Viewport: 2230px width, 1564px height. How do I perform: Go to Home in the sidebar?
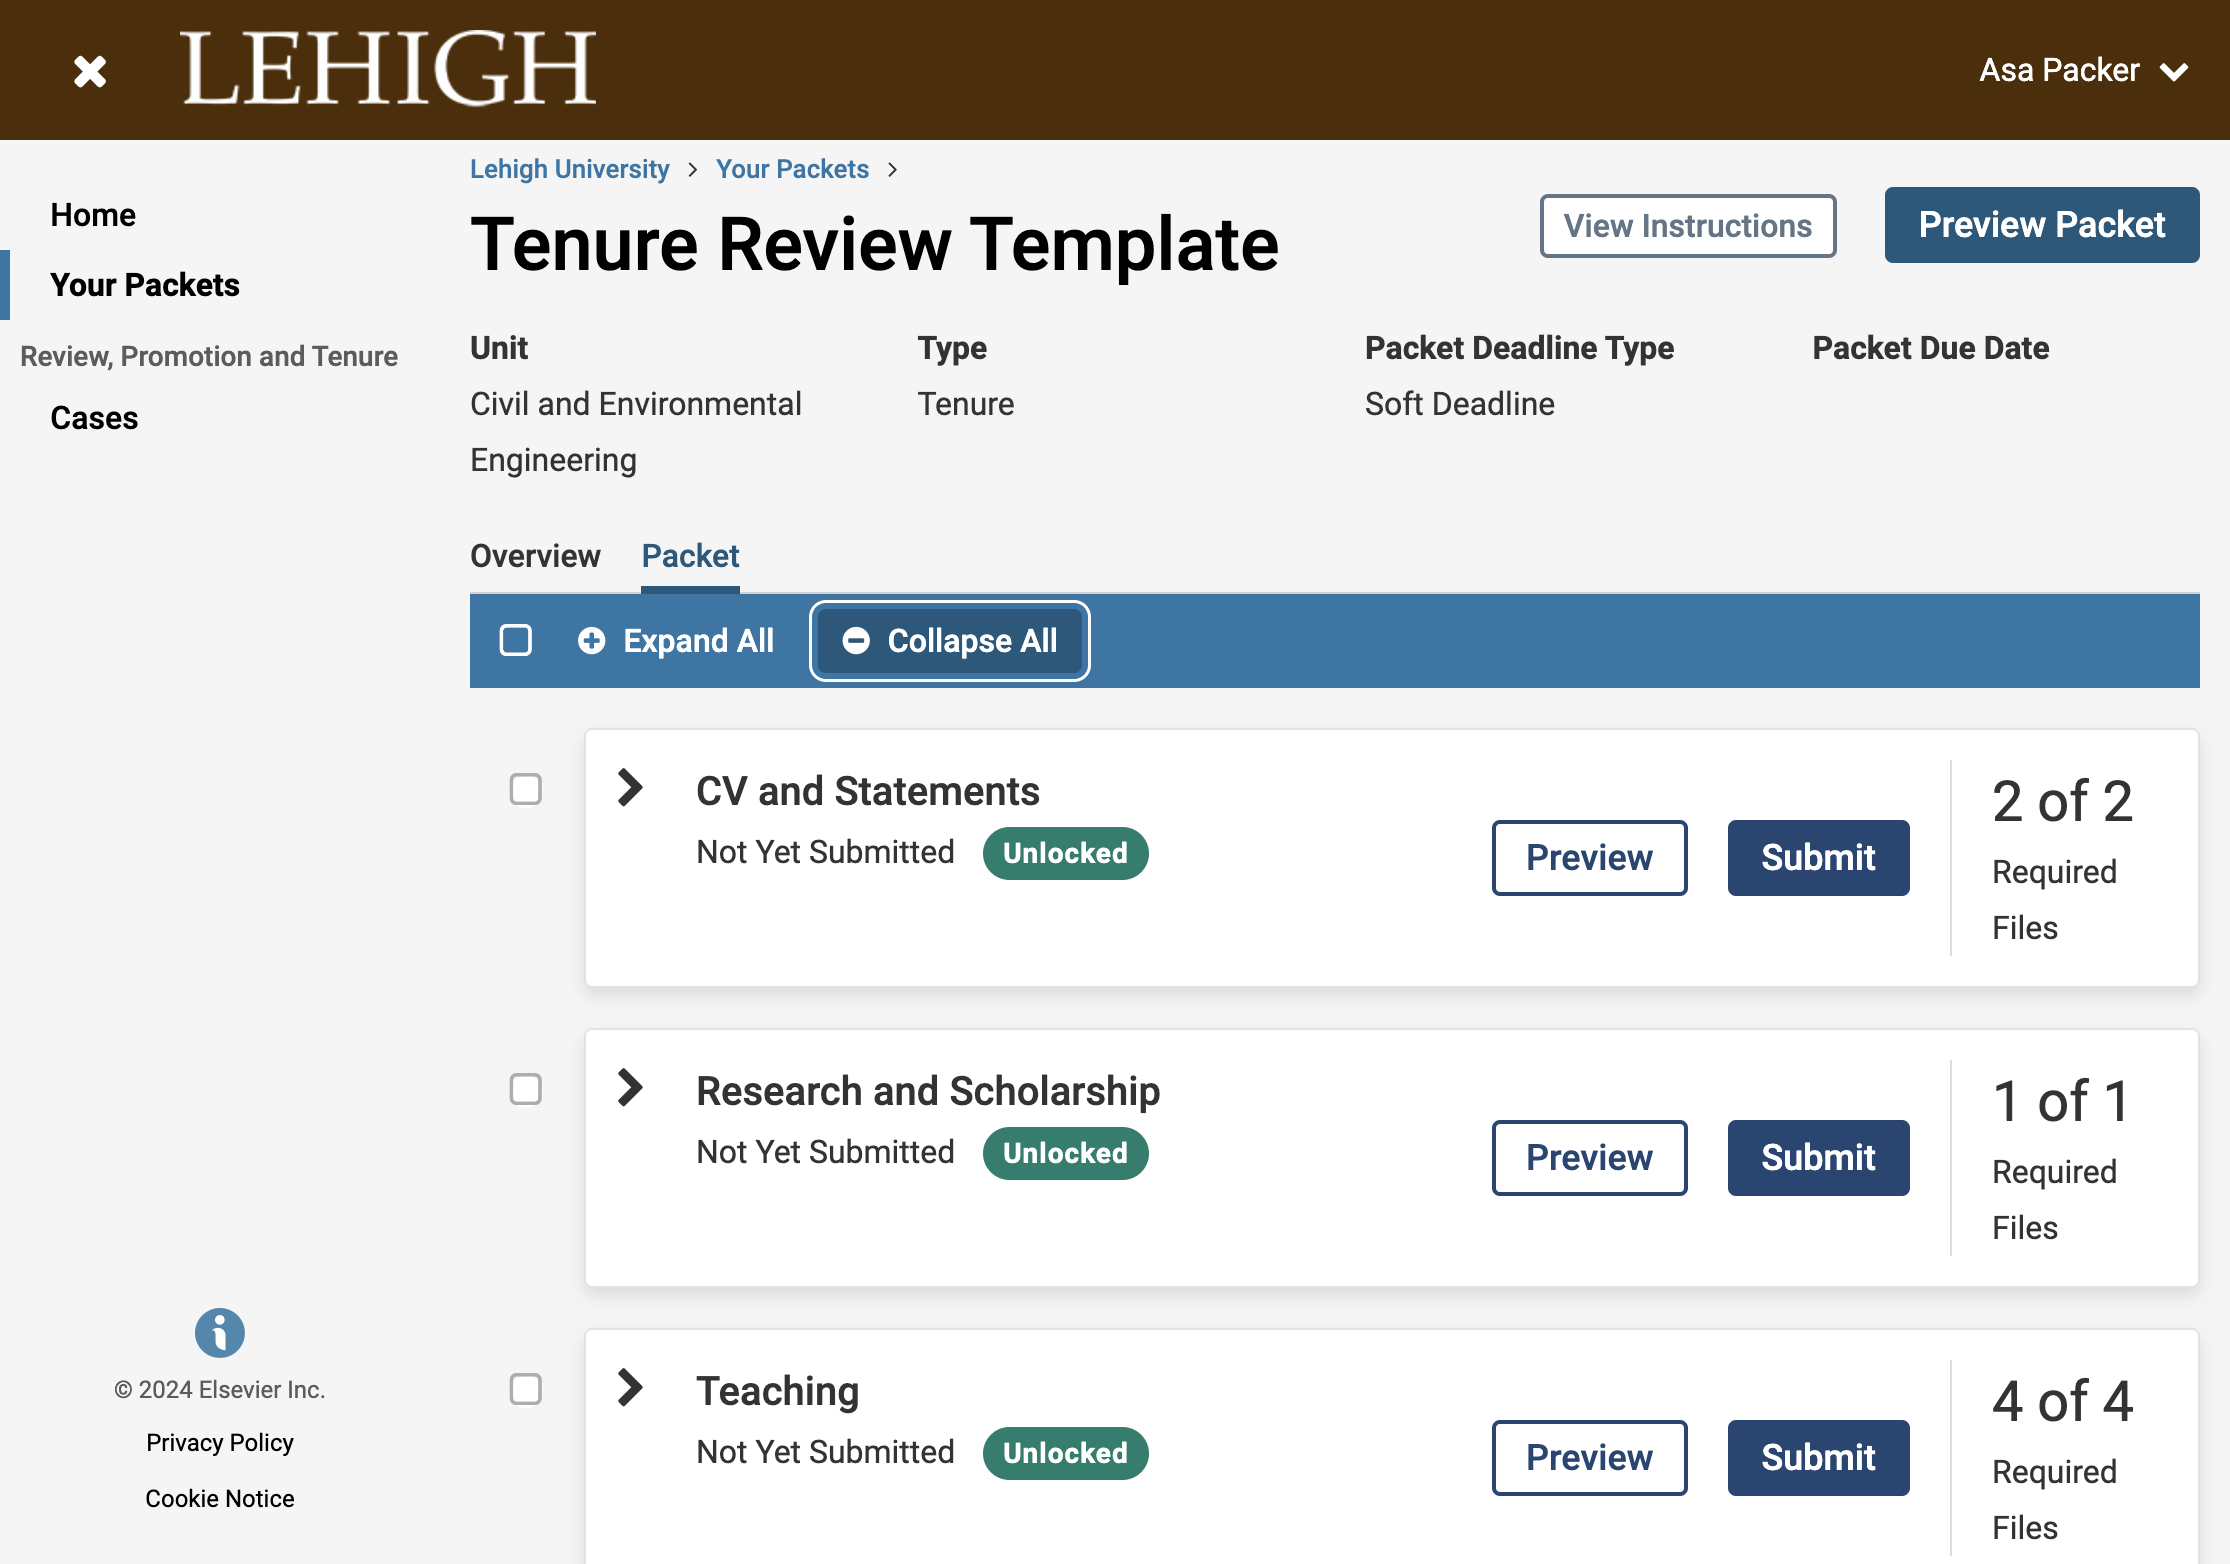coord(93,215)
